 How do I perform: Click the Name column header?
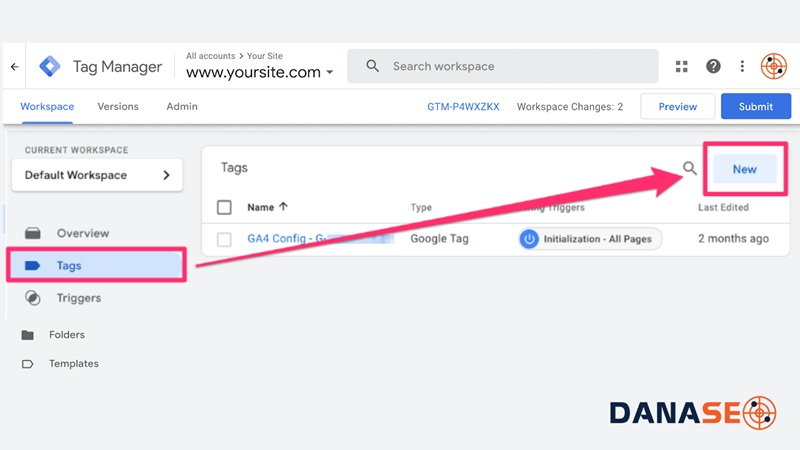tap(261, 207)
